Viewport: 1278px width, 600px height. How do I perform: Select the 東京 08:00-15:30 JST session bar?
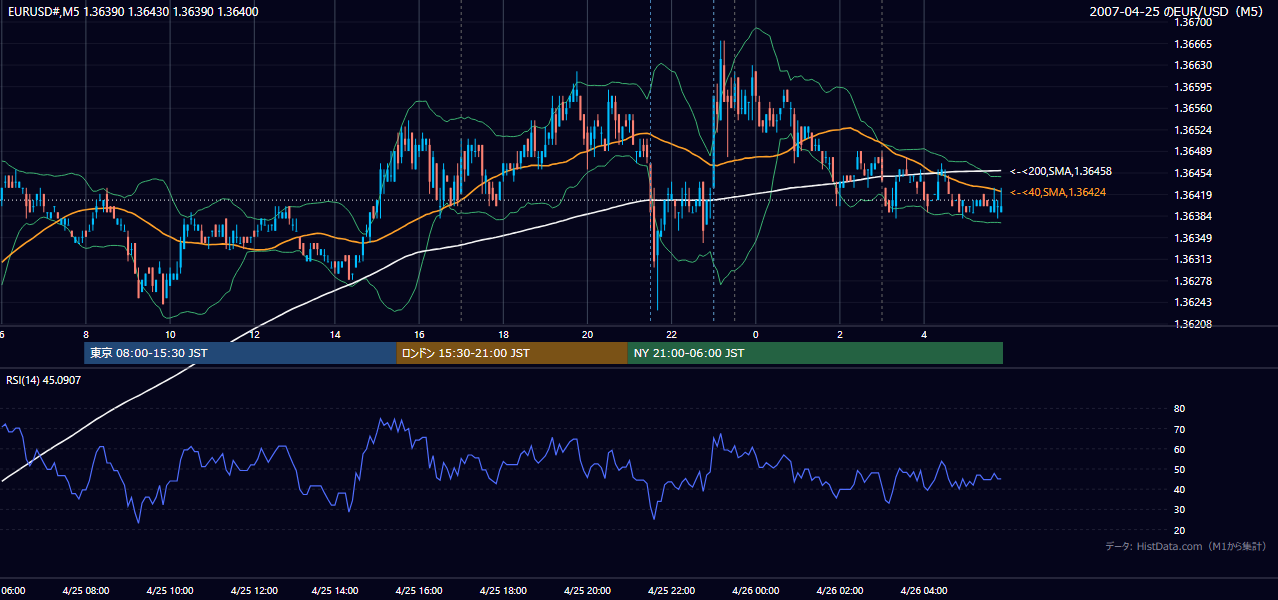point(240,353)
